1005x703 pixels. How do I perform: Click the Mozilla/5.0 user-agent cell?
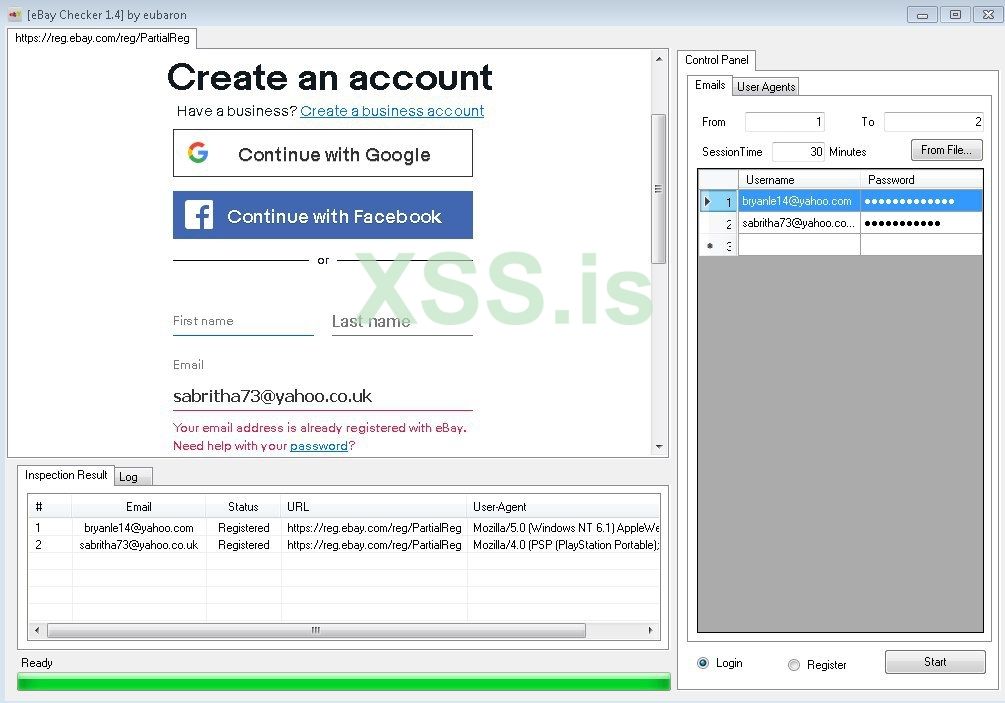[x=564, y=527]
